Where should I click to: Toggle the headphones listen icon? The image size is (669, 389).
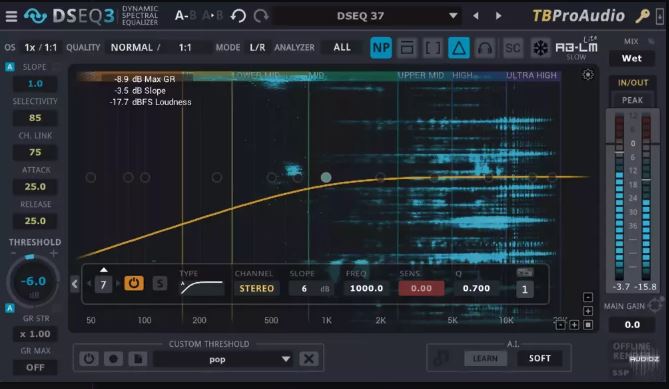coord(485,48)
